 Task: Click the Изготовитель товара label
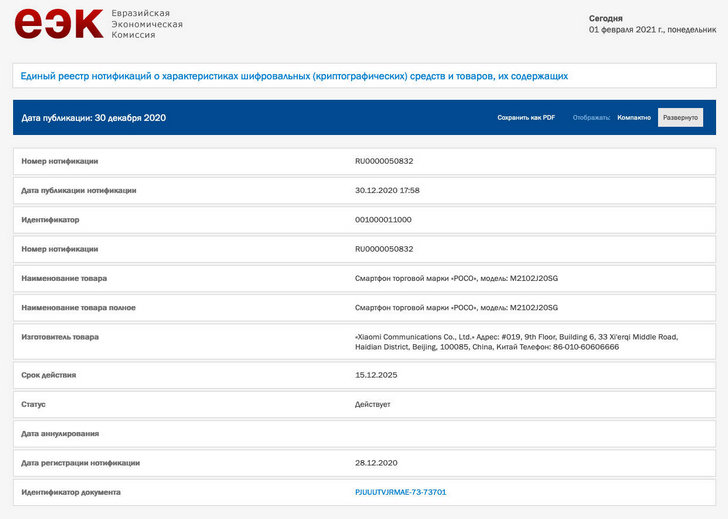tap(60, 337)
